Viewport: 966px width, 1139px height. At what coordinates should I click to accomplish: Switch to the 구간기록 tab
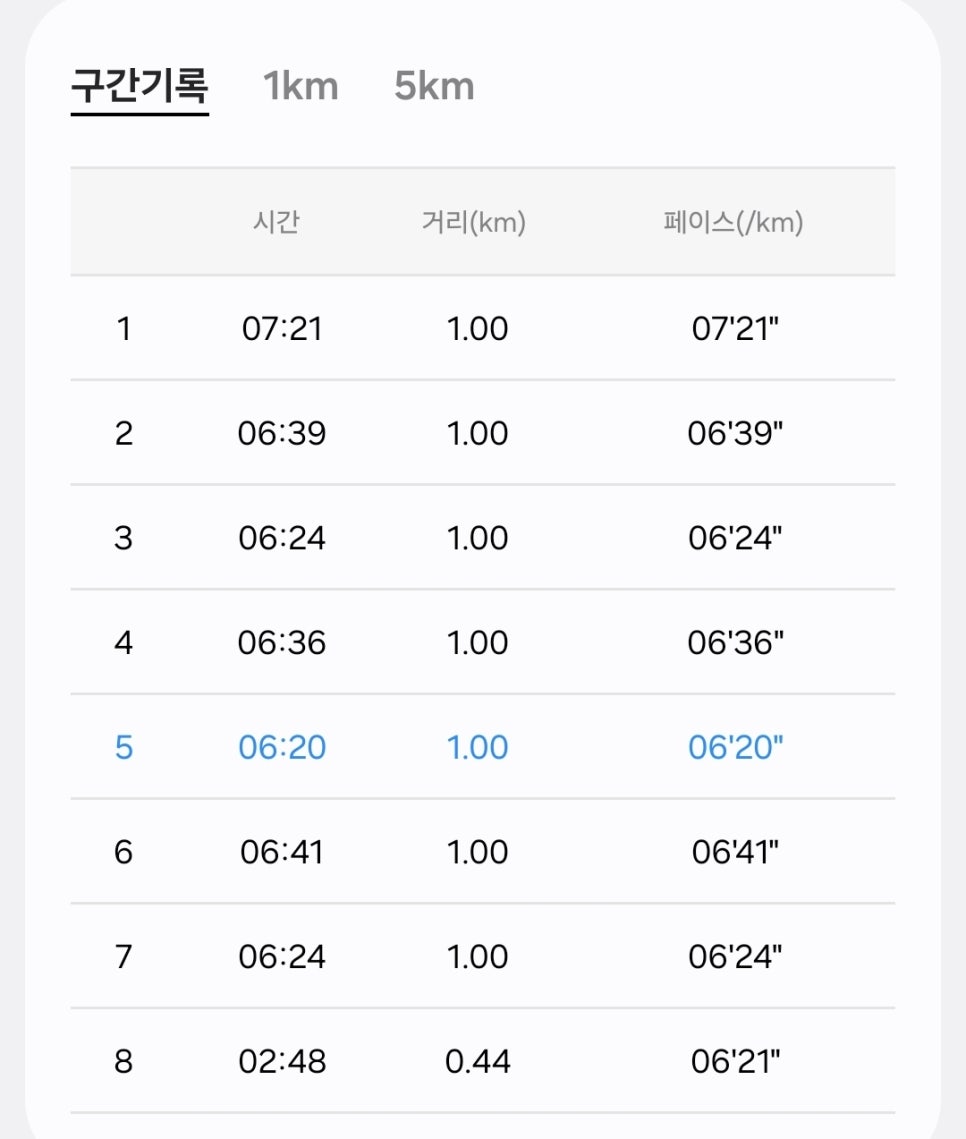(139, 86)
